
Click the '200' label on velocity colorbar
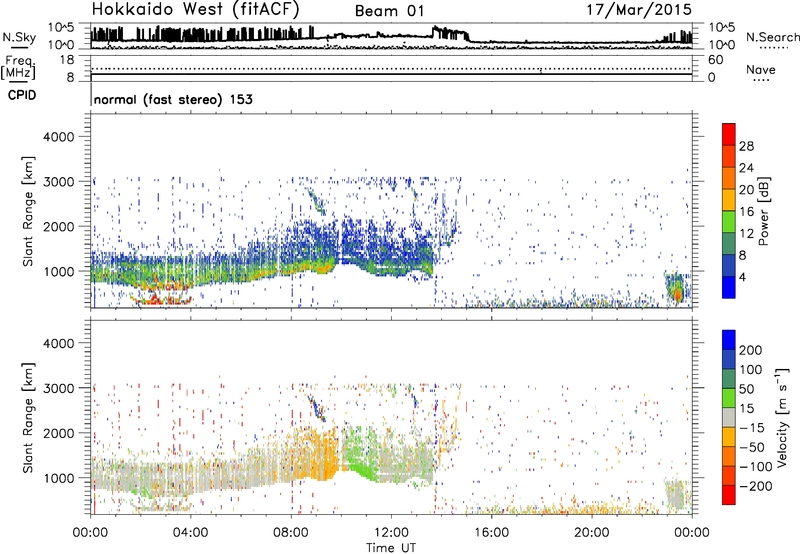pyautogui.click(x=751, y=350)
